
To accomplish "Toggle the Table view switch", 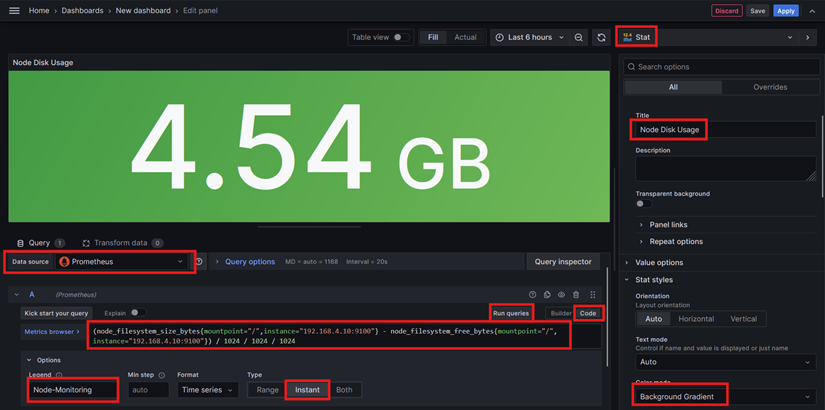I will tap(401, 37).
